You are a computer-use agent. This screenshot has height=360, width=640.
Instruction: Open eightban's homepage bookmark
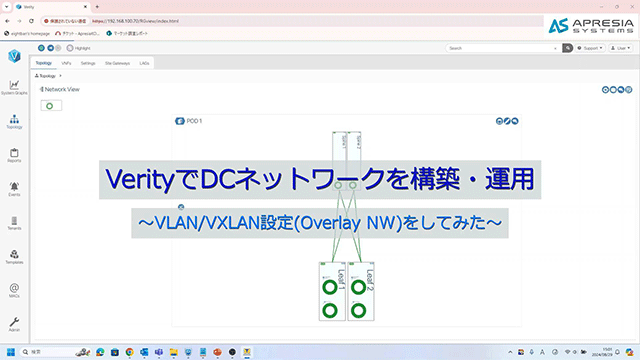(27, 33)
